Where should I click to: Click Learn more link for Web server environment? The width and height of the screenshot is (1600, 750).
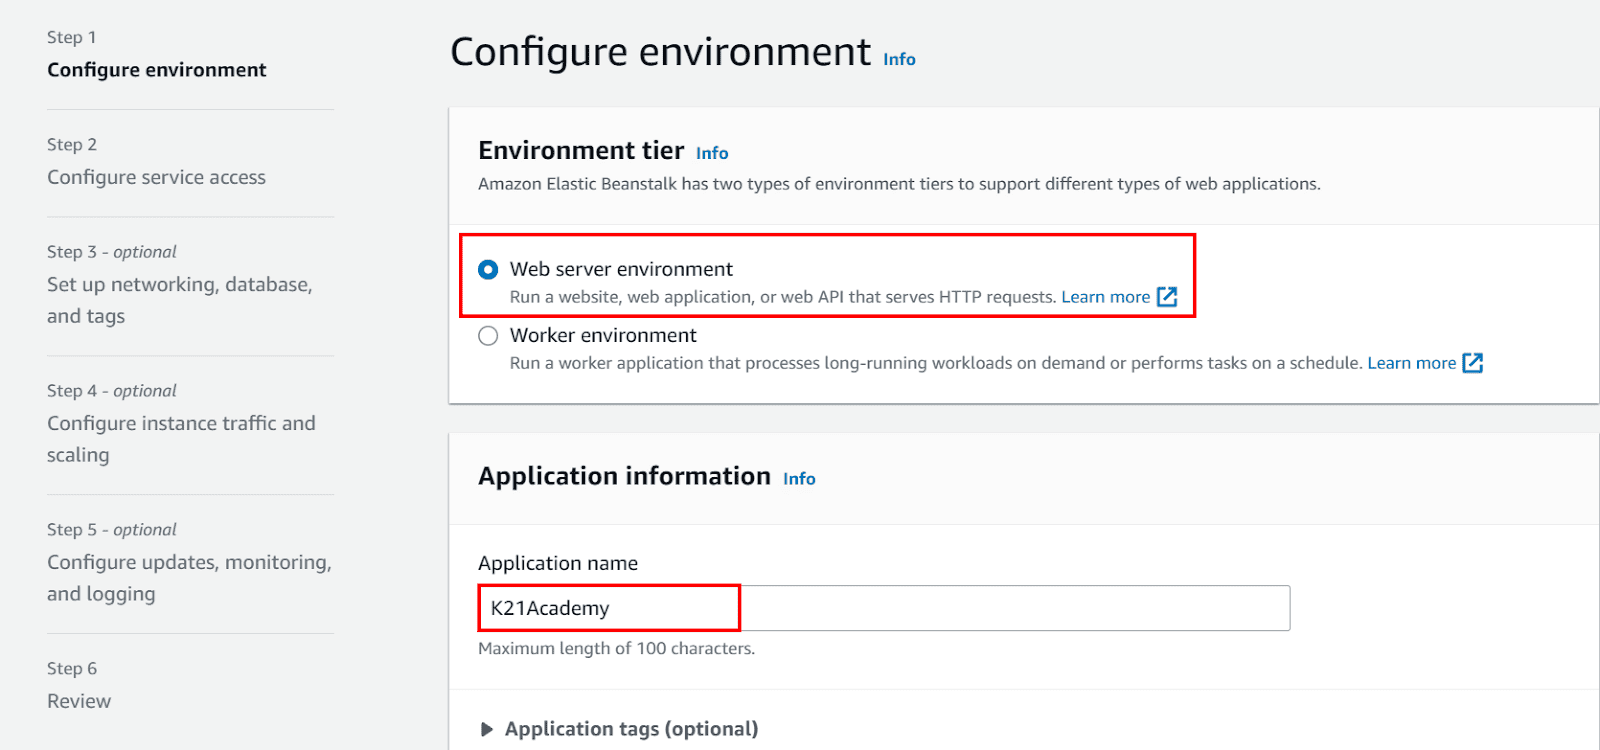pos(1105,297)
